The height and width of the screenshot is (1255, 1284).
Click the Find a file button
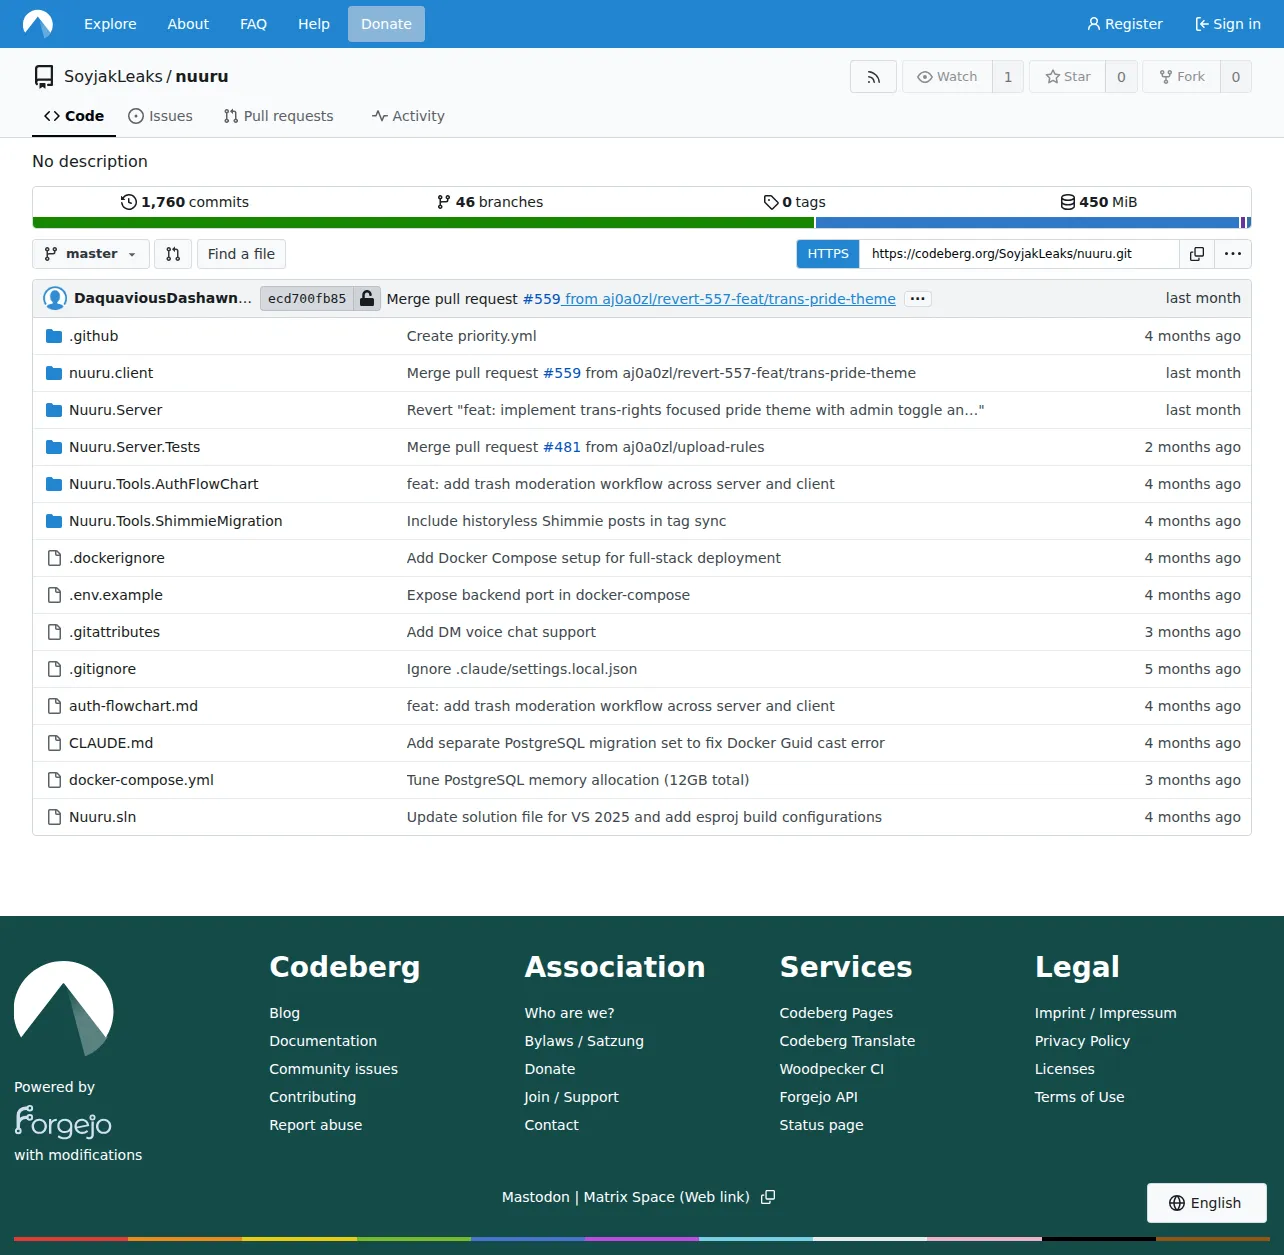click(x=241, y=254)
